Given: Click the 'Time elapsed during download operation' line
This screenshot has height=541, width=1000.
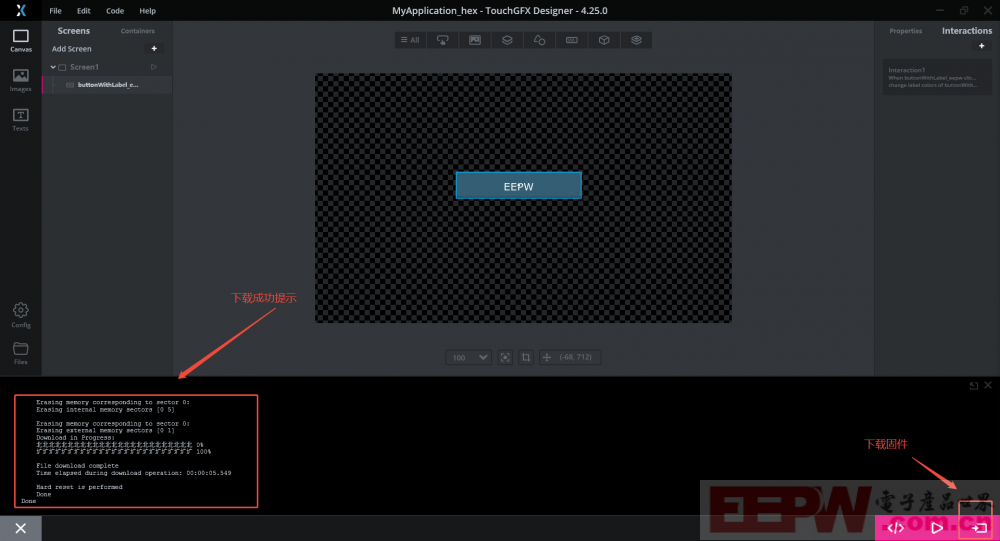Looking at the screenshot, I should pyautogui.click(x=133, y=473).
